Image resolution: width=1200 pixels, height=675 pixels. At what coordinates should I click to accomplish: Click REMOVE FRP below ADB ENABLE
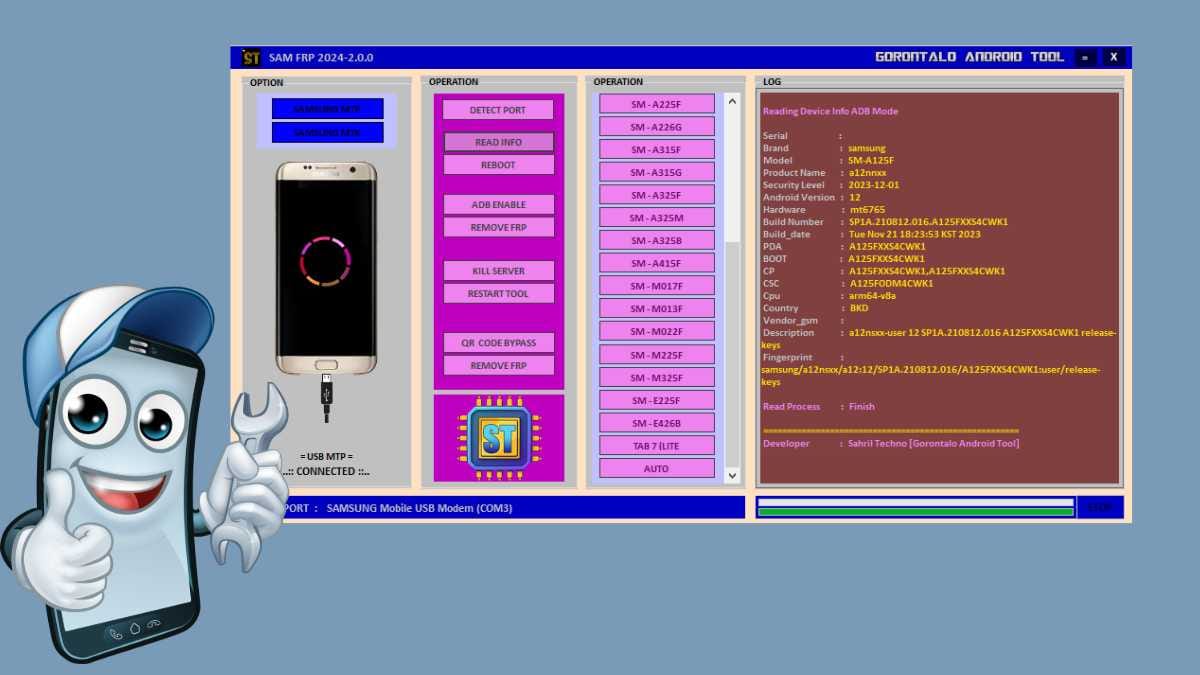coord(498,228)
